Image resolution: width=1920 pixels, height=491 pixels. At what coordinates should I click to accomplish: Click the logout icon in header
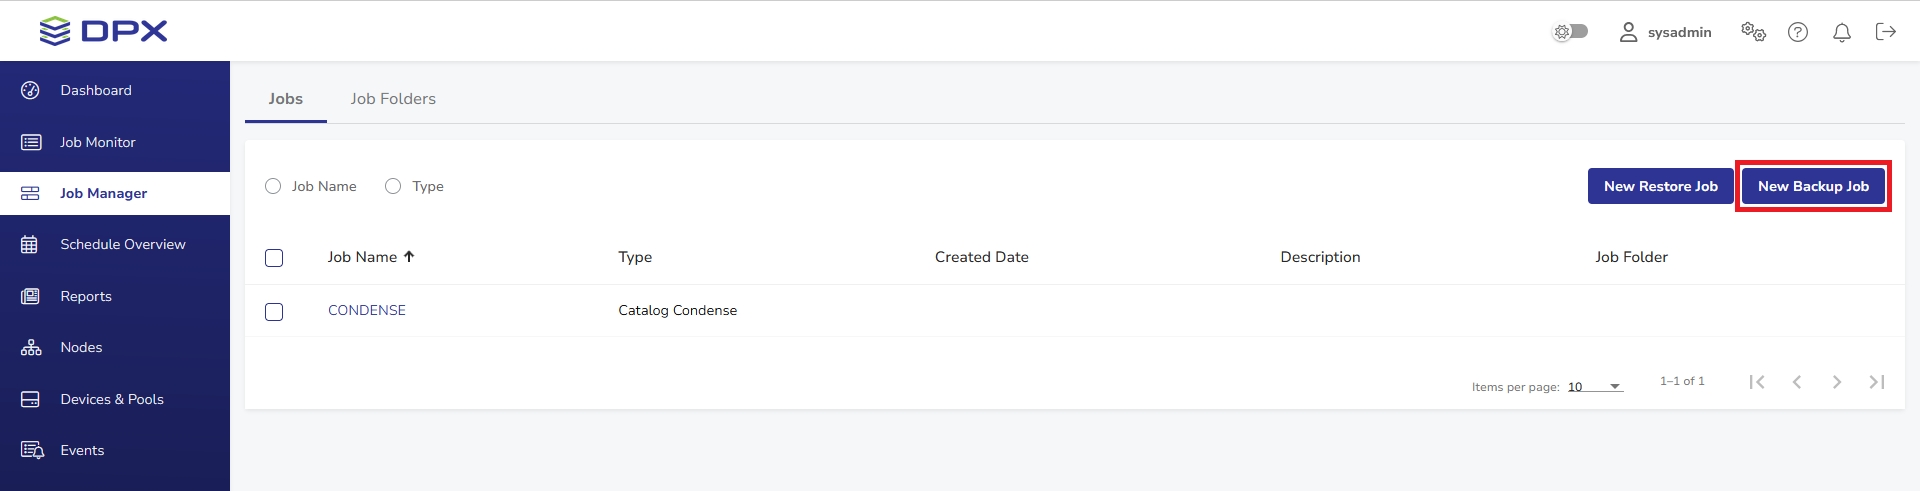tap(1885, 32)
